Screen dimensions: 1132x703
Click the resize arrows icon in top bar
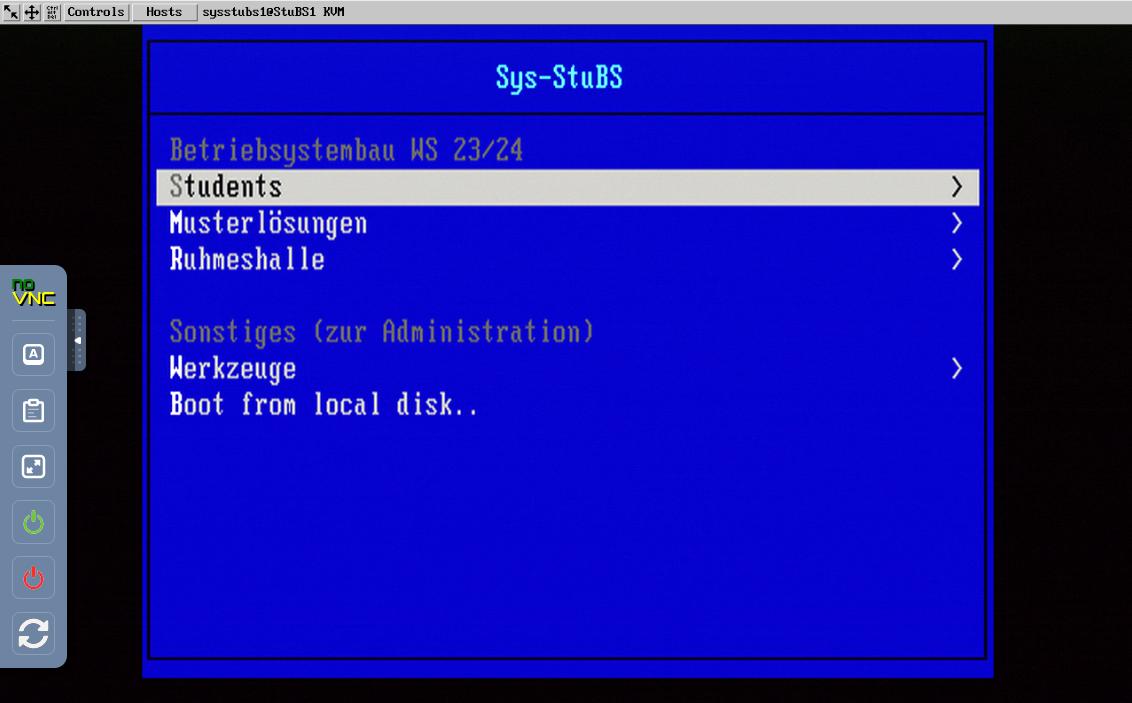pos(12,12)
